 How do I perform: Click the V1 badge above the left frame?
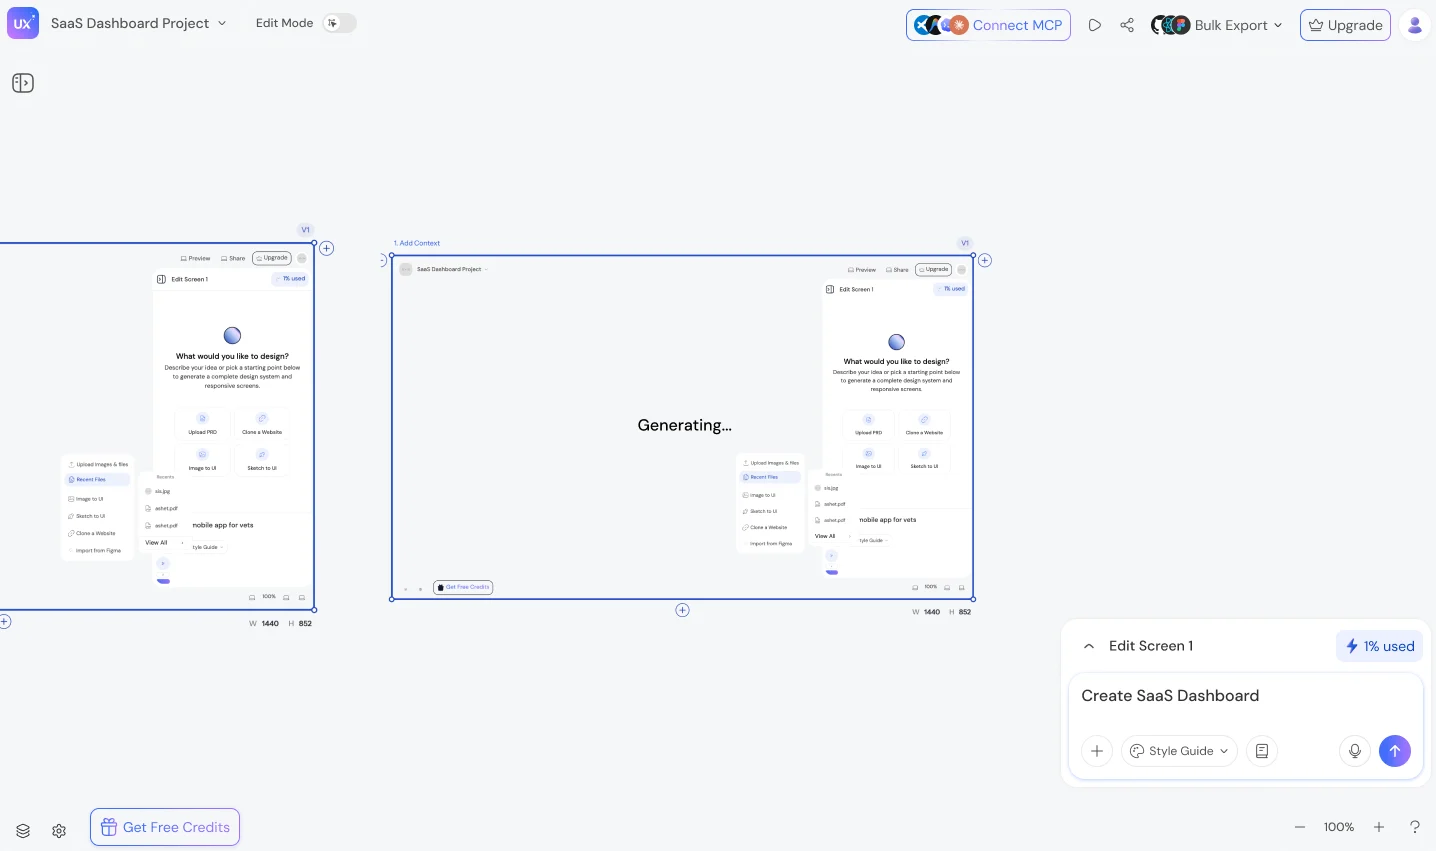(x=306, y=230)
